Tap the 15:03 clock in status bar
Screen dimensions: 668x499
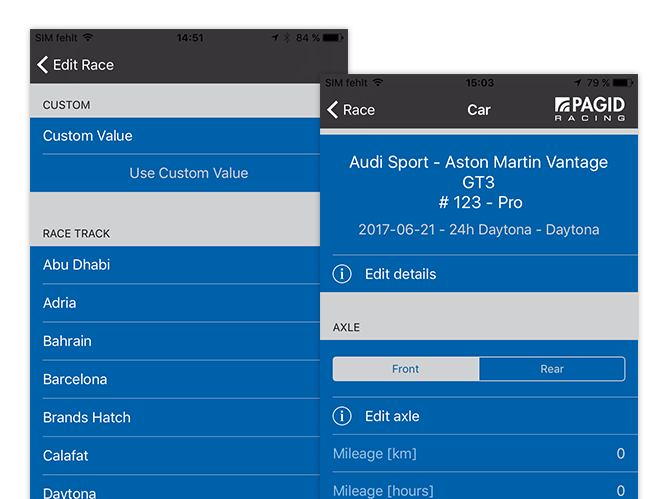click(480, 83)
